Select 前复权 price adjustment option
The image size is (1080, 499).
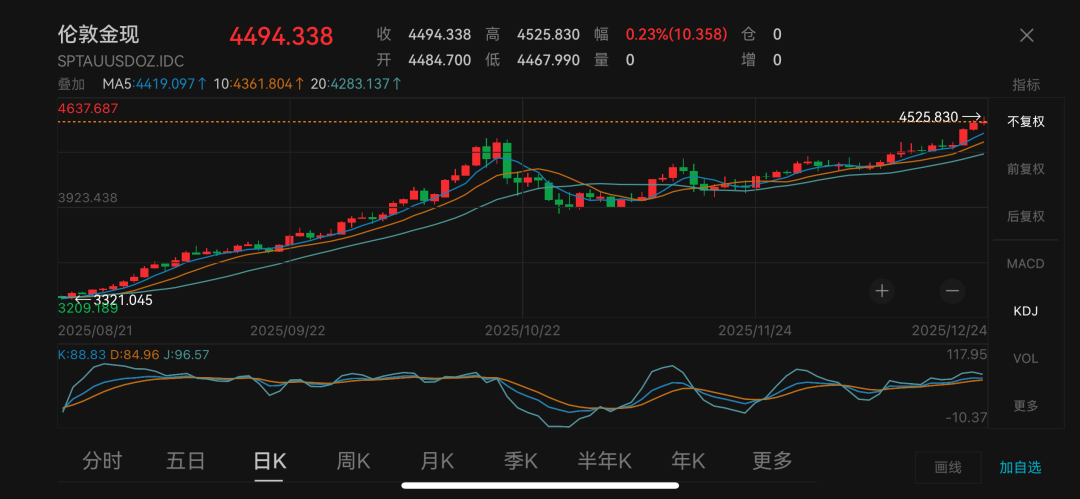click(x=1026, y=169)
